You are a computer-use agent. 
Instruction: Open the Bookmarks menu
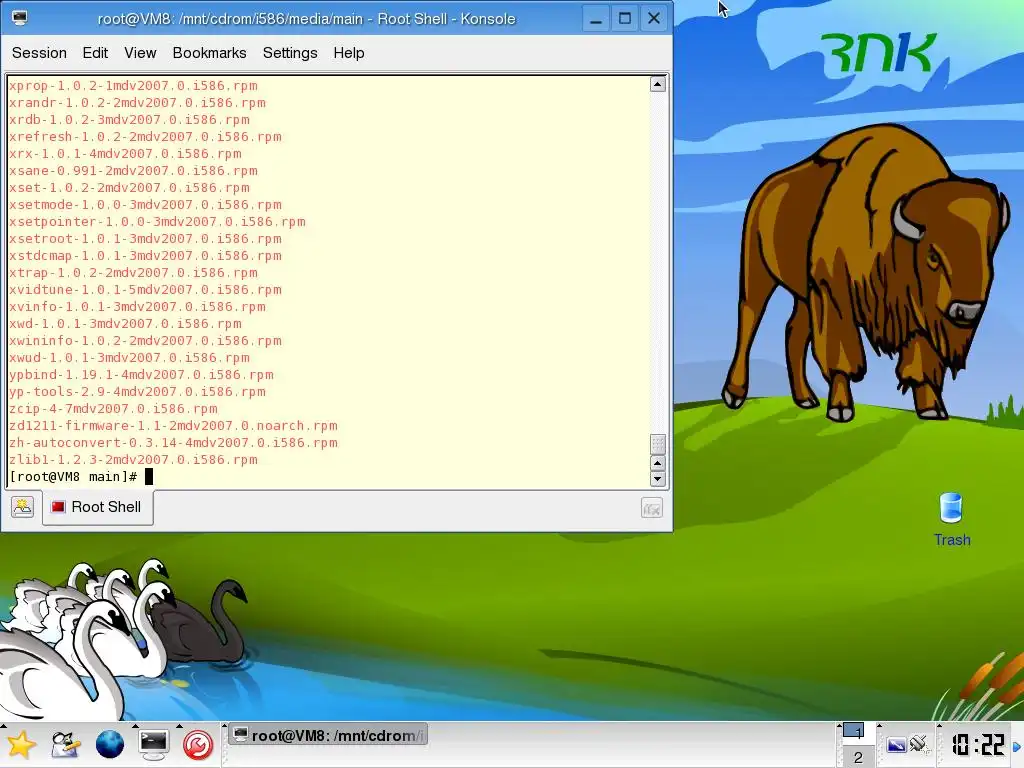click(209, 53)
